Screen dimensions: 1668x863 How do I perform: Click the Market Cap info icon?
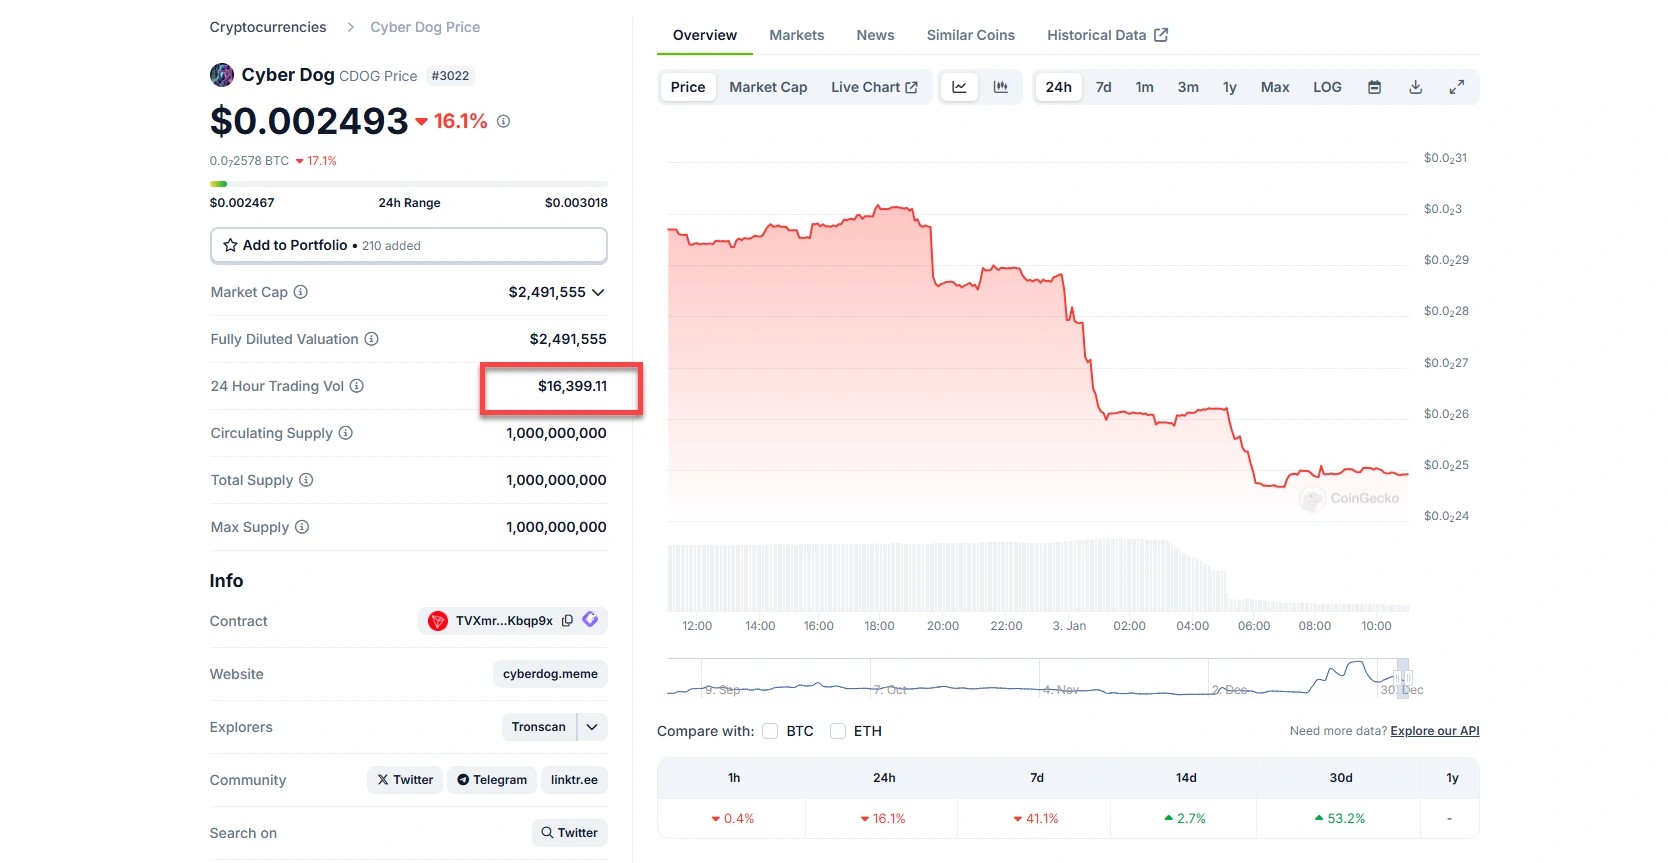click(x=301, y=292)
